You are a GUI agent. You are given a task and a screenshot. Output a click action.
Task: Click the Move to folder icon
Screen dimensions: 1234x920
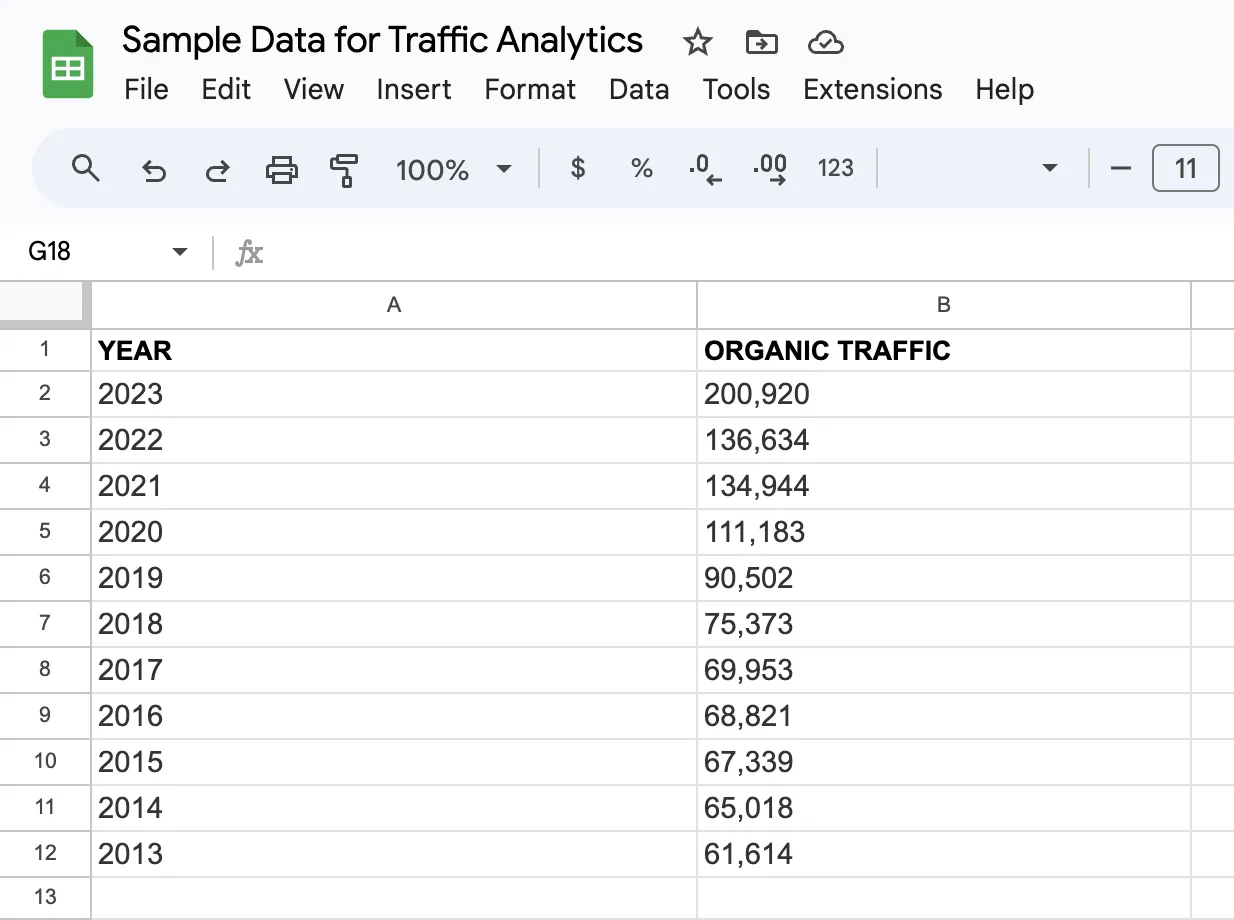tap(762, 42)
